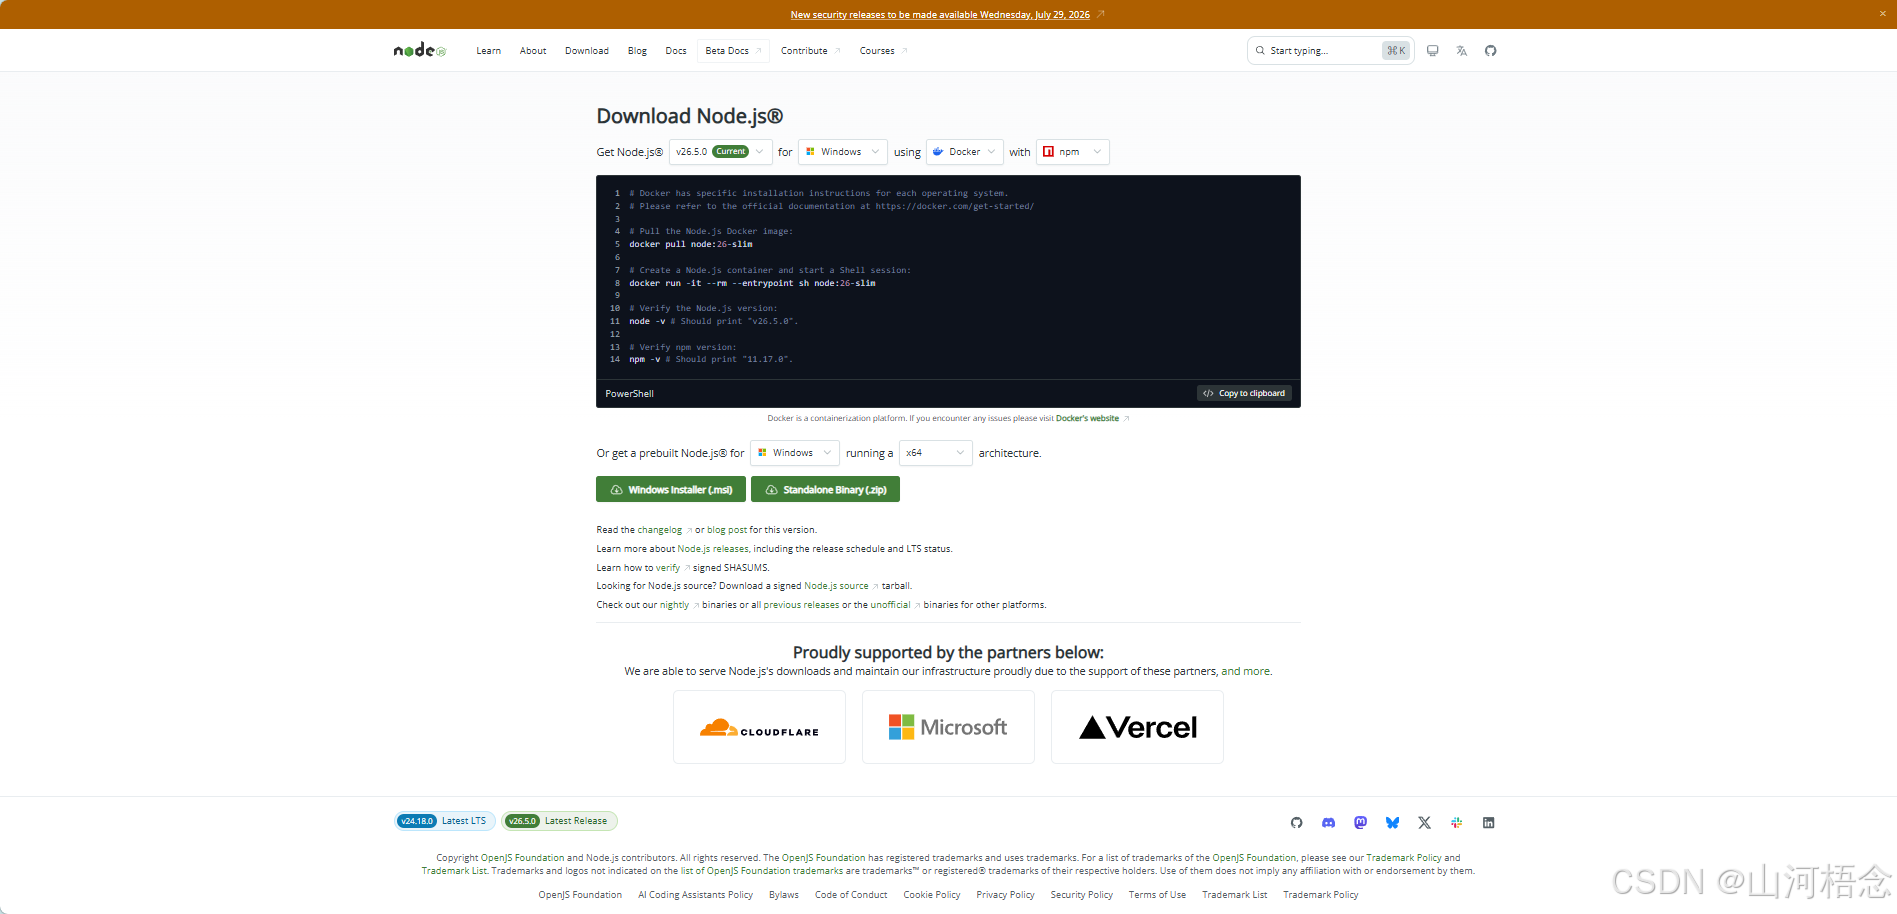Image resolution: width=1897 pixels, height=914 pixels.
Task: Open the Contribute nav item
Action: tap(810, 51)
